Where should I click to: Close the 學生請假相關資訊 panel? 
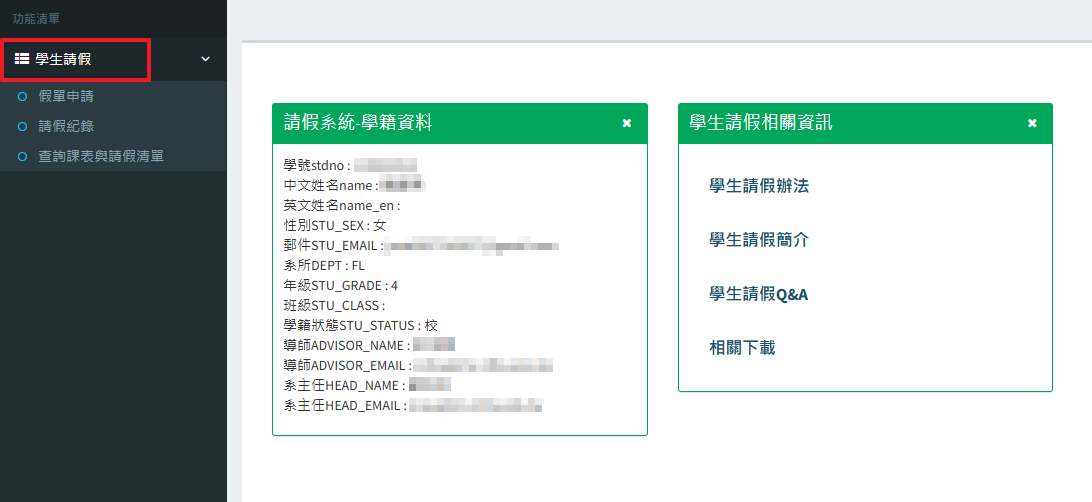coord(1032,123)
